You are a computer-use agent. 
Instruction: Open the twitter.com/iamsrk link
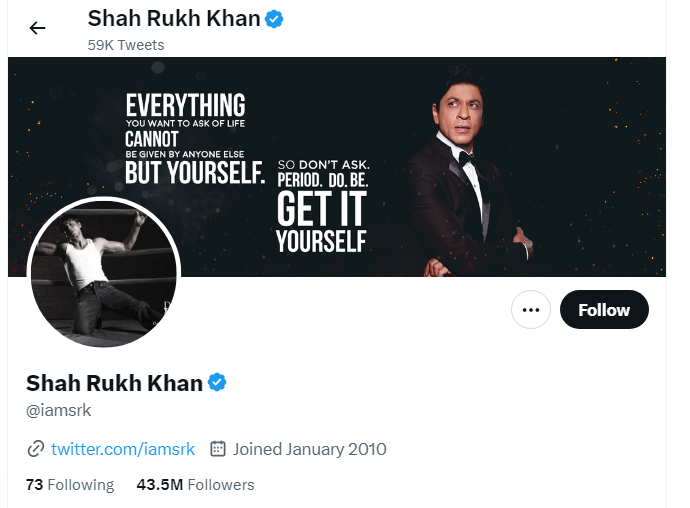point(123,449)
